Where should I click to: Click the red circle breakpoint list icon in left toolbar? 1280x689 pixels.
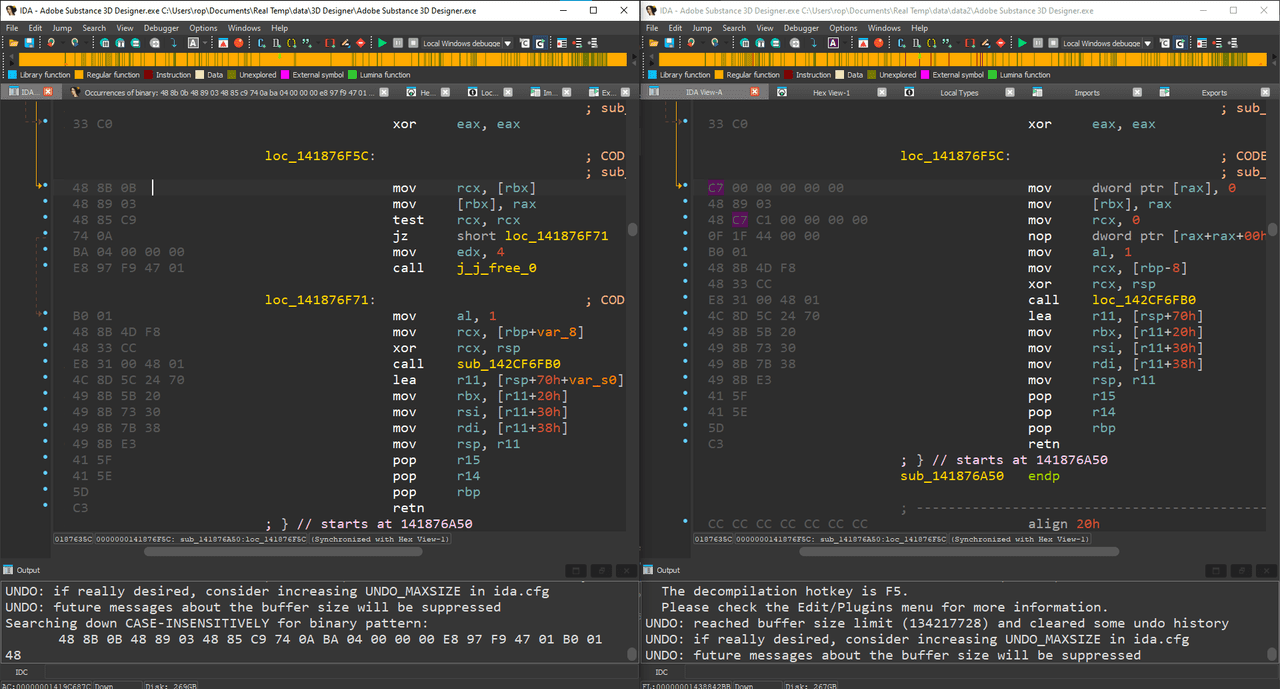238,43
